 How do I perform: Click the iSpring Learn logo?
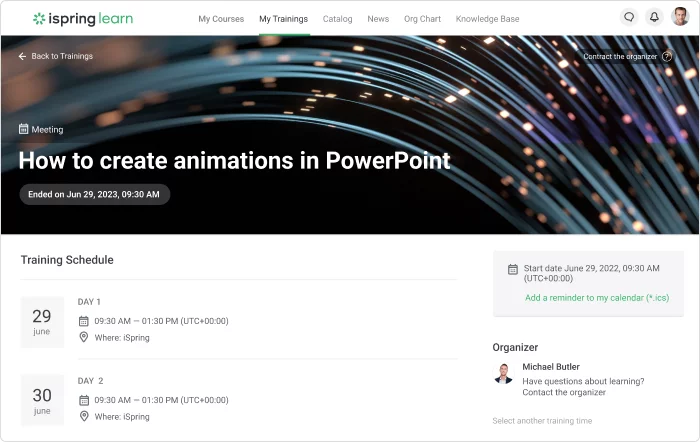coord(83,19)
